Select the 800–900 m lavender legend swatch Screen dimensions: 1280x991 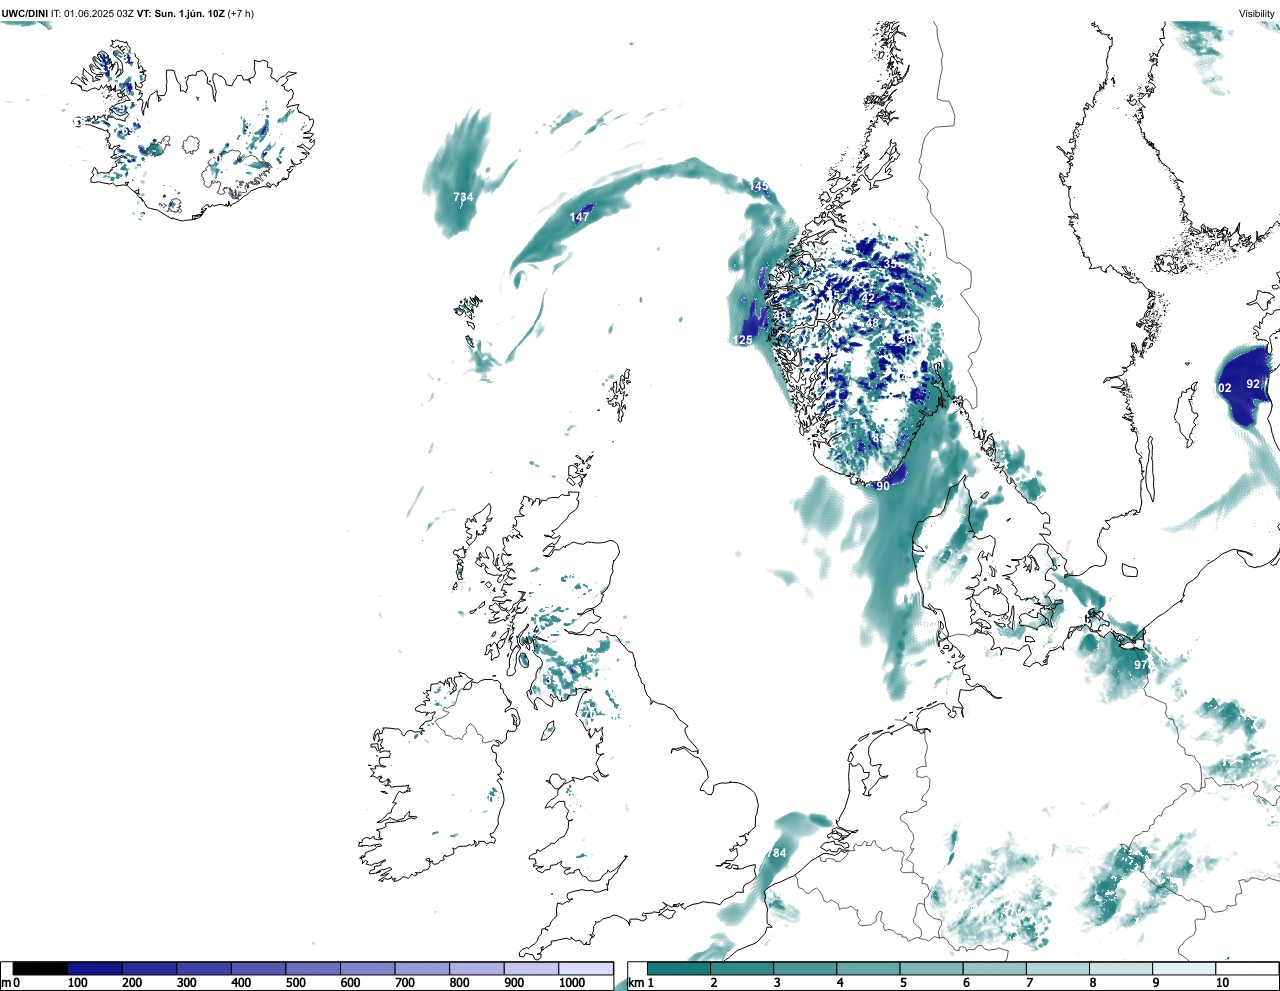(476, 968)
